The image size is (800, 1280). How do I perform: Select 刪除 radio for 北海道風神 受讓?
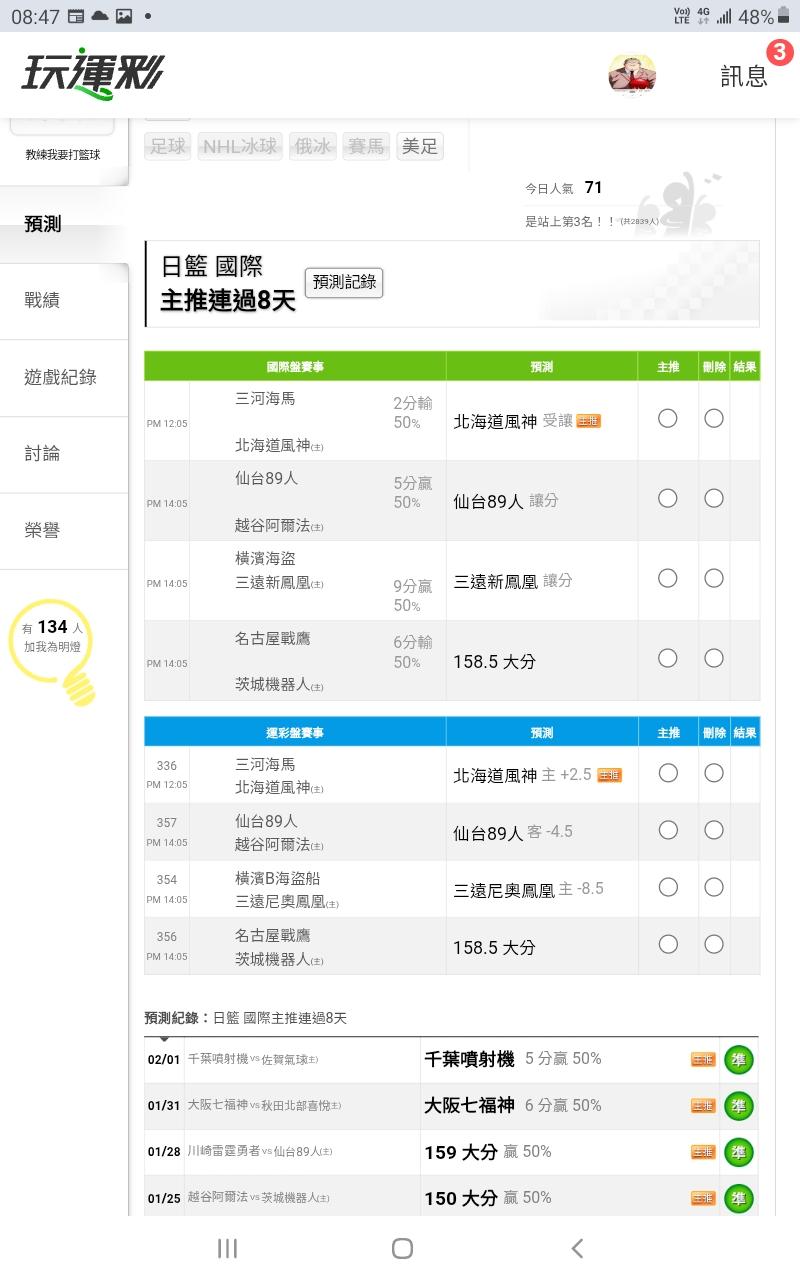tap(714, 418)
